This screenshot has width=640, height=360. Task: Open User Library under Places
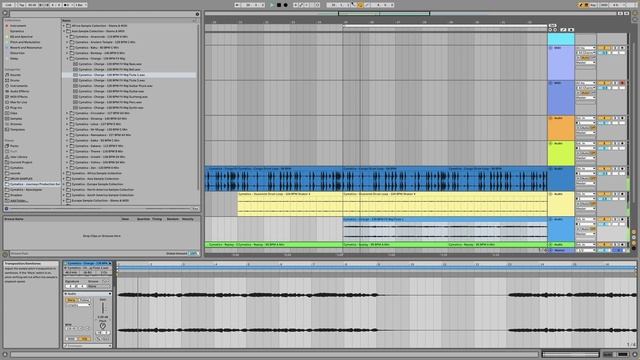(x=18, y=157)
